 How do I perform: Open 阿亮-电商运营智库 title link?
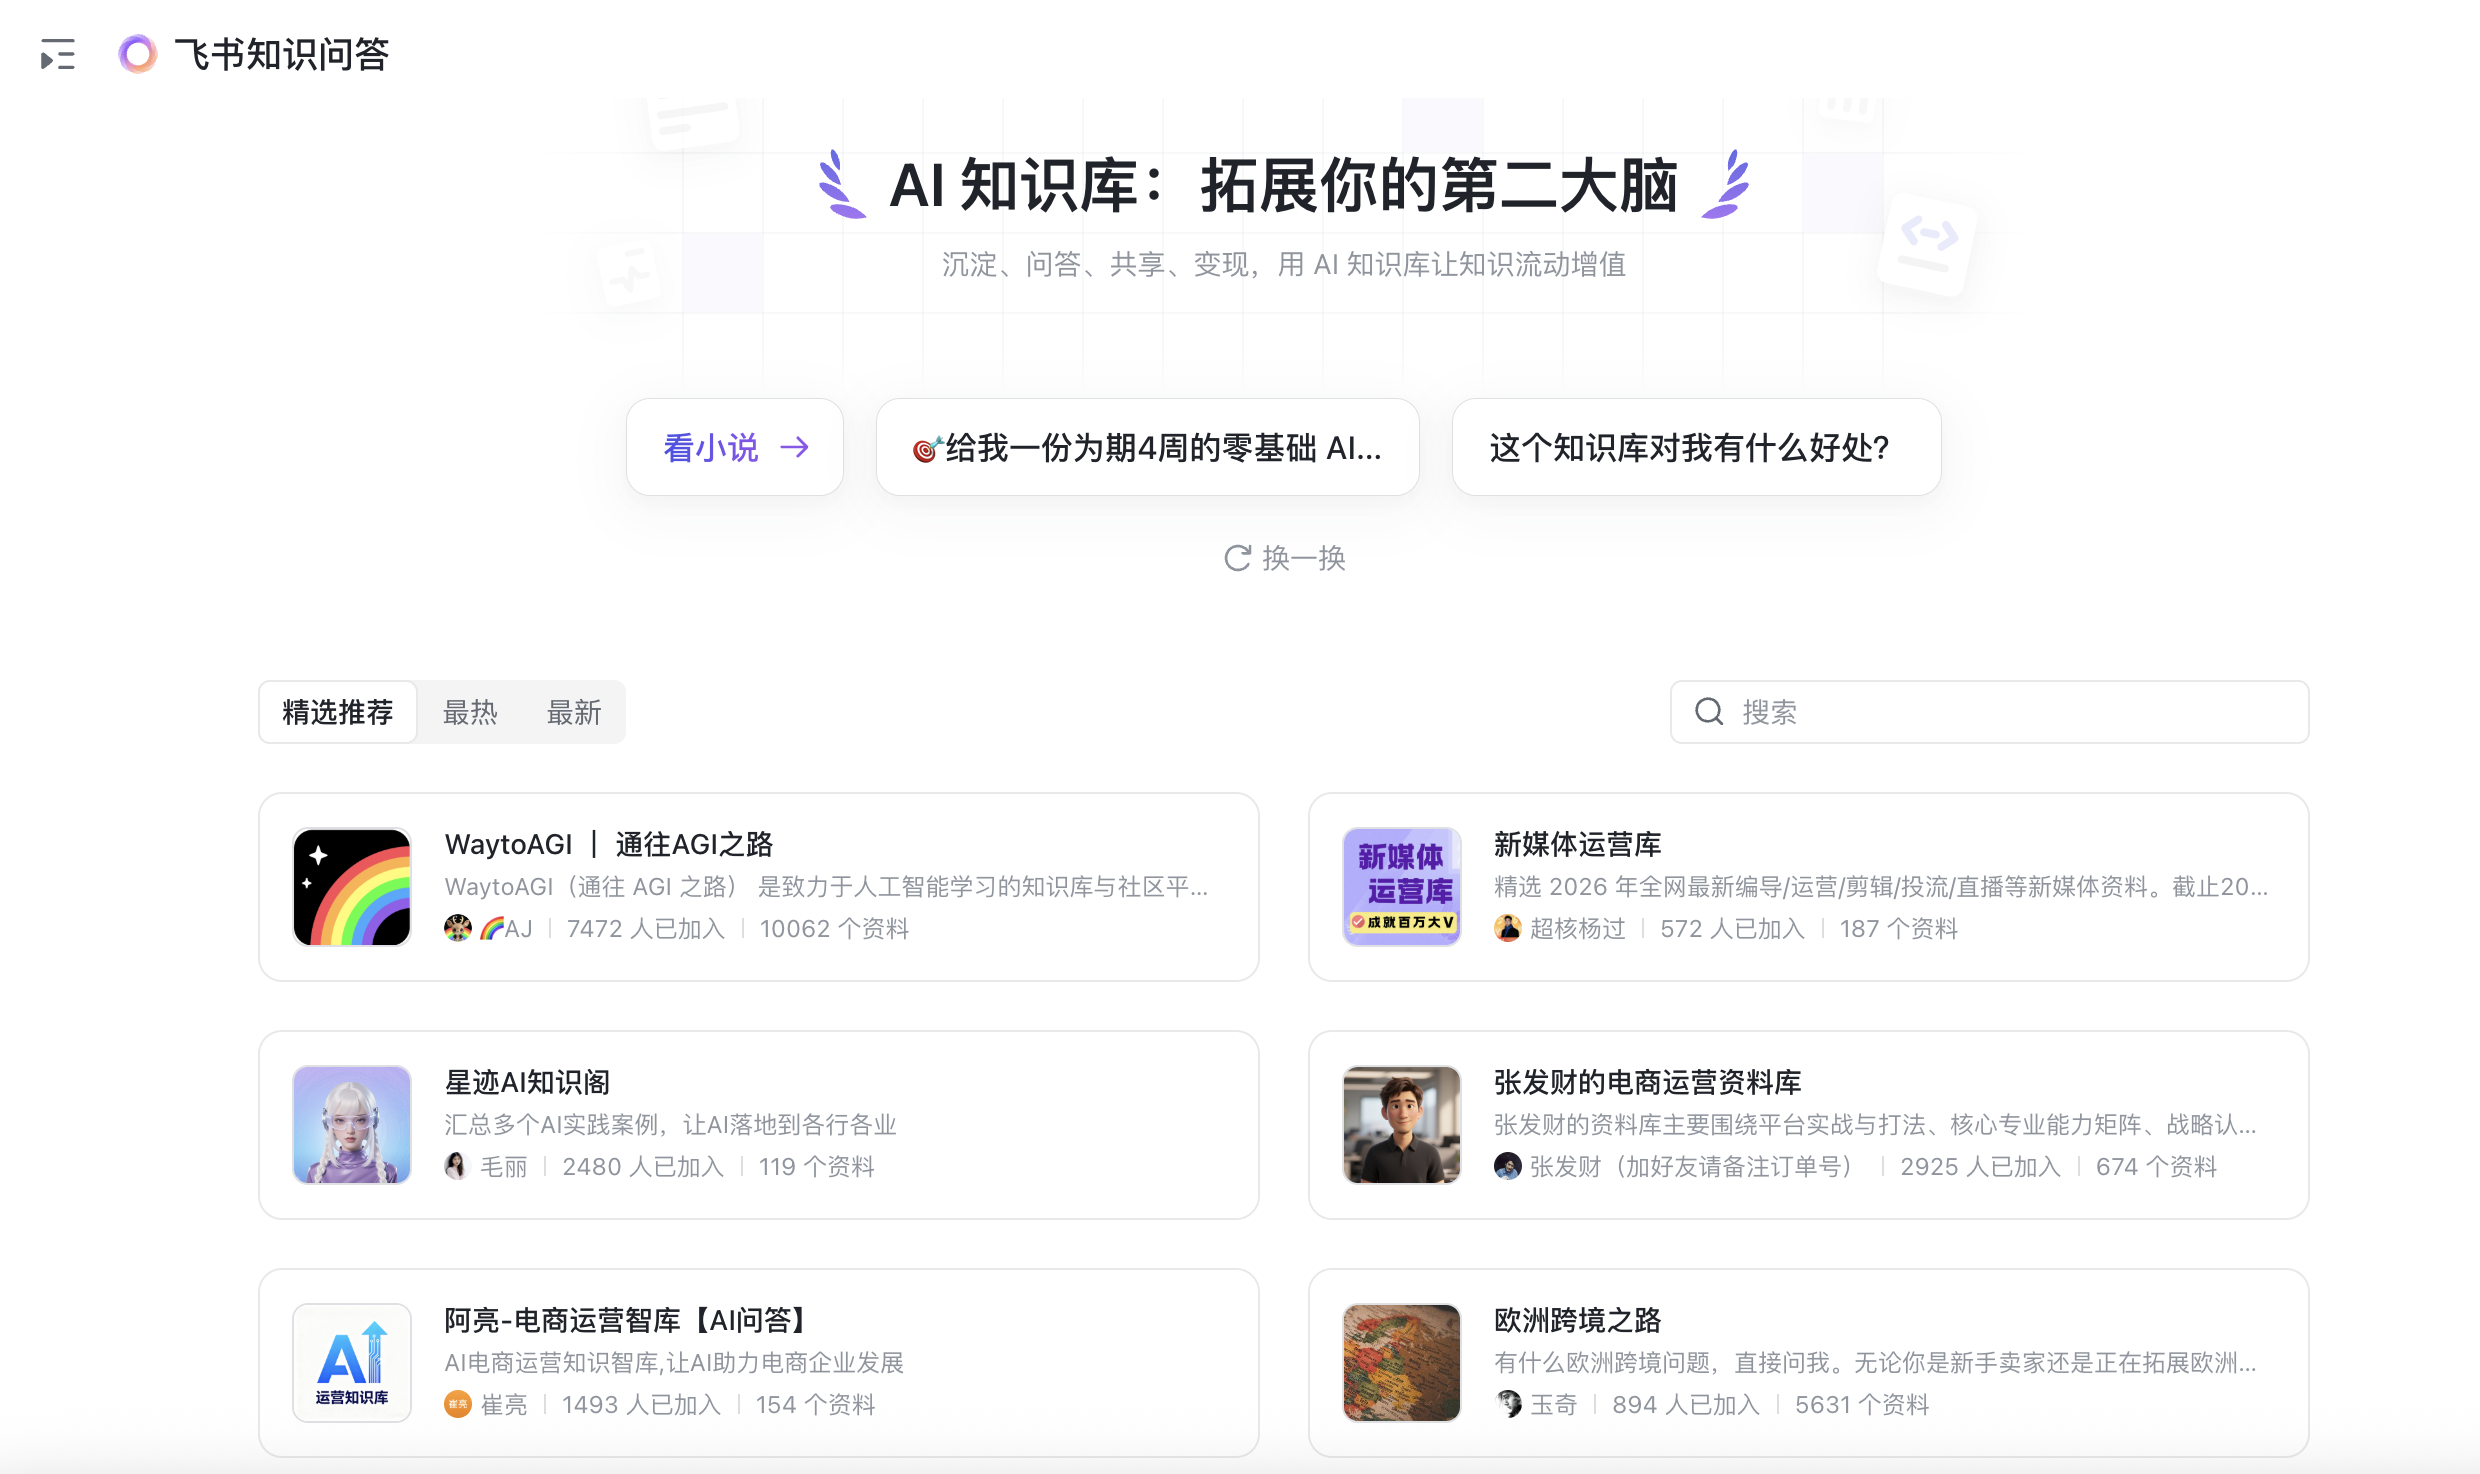(626, 1320)
